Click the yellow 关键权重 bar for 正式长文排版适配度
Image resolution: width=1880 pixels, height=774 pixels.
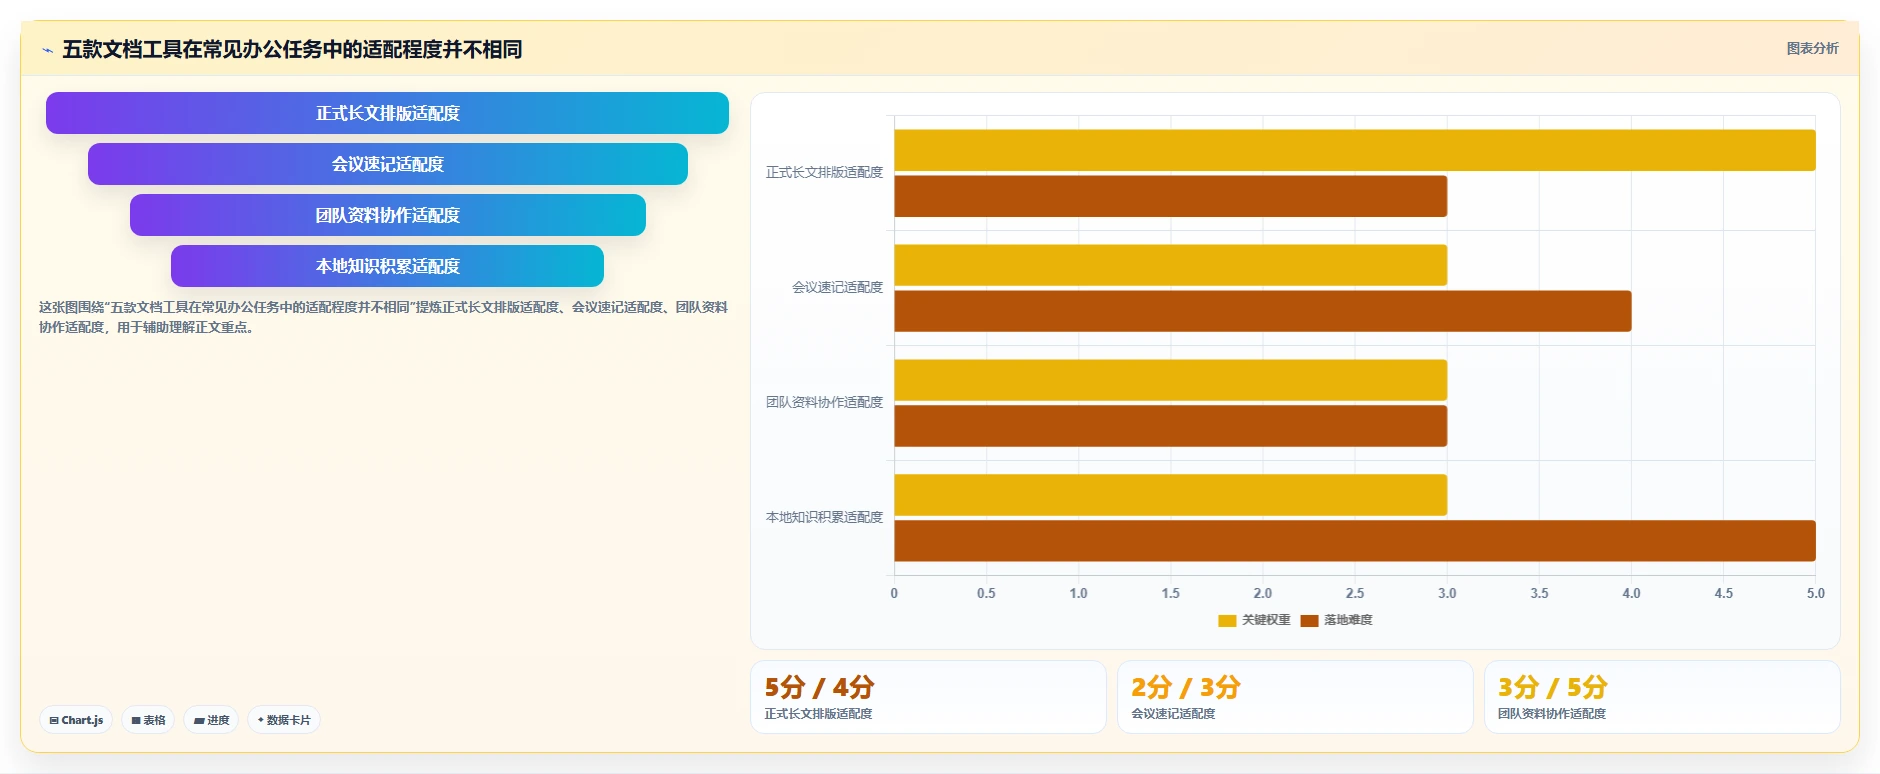[1354, 150]
